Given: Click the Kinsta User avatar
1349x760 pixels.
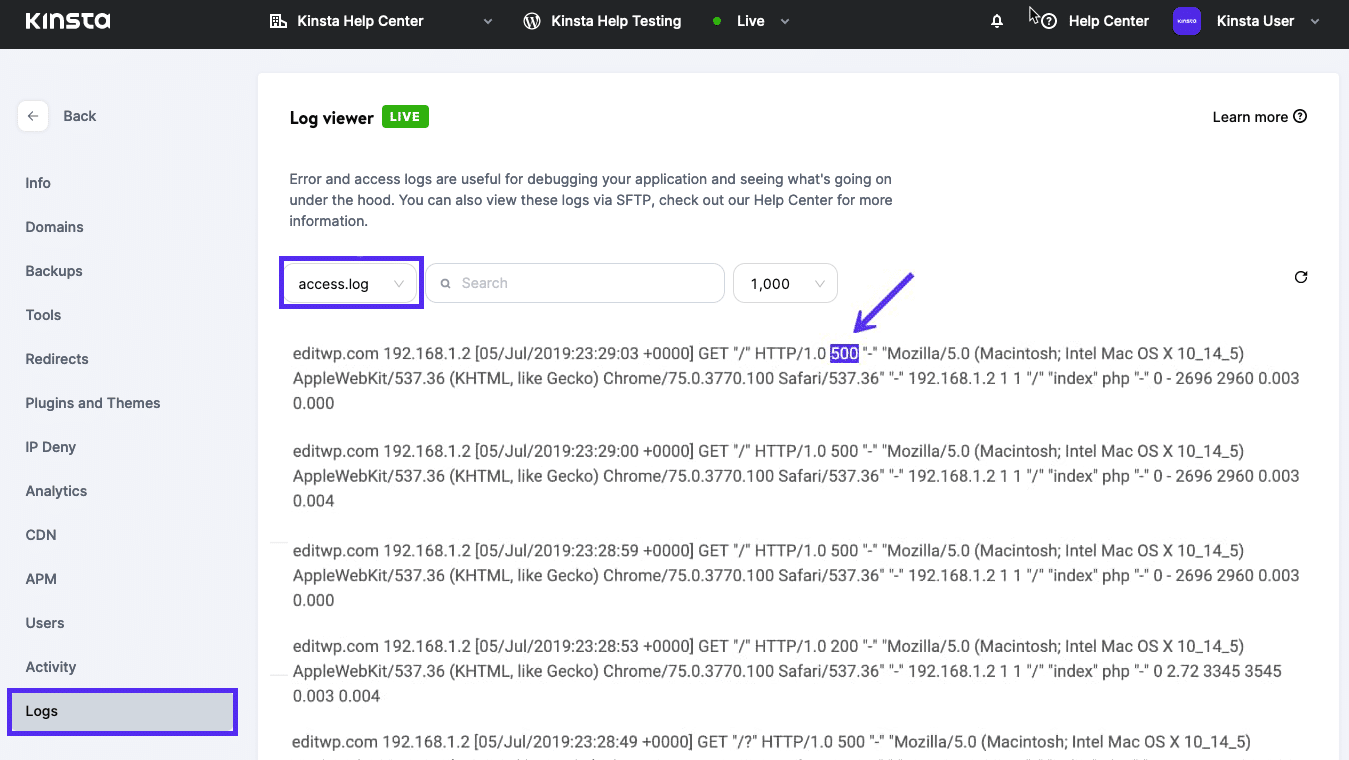Looking at the screenshot, I should (1186, 20).
